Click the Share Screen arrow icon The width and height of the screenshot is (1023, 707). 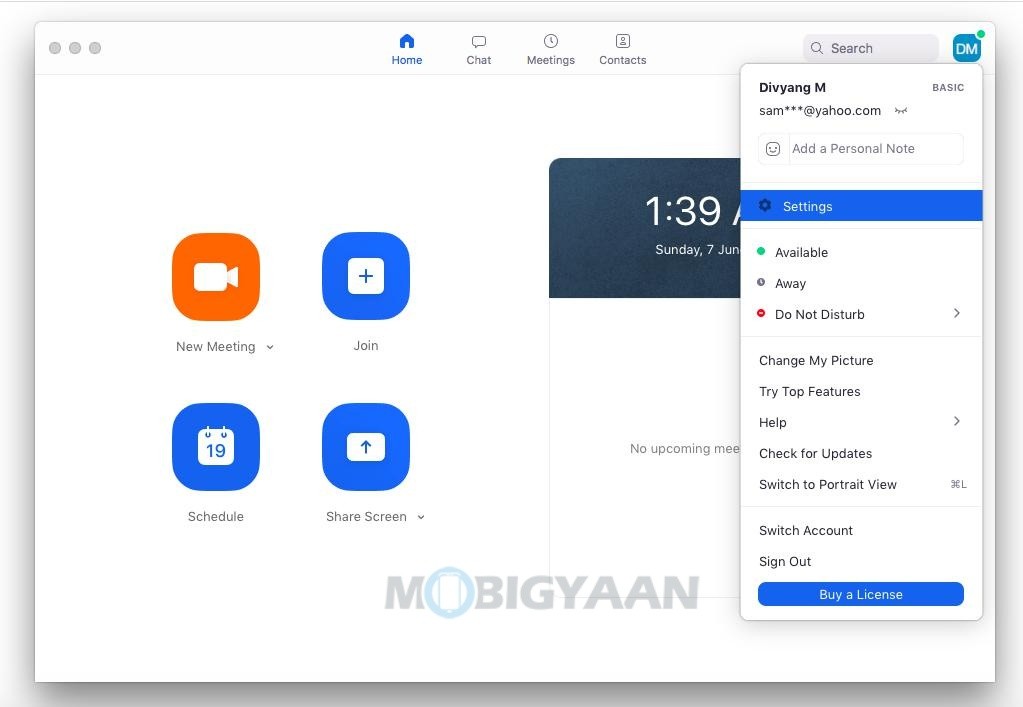[365, 447]
